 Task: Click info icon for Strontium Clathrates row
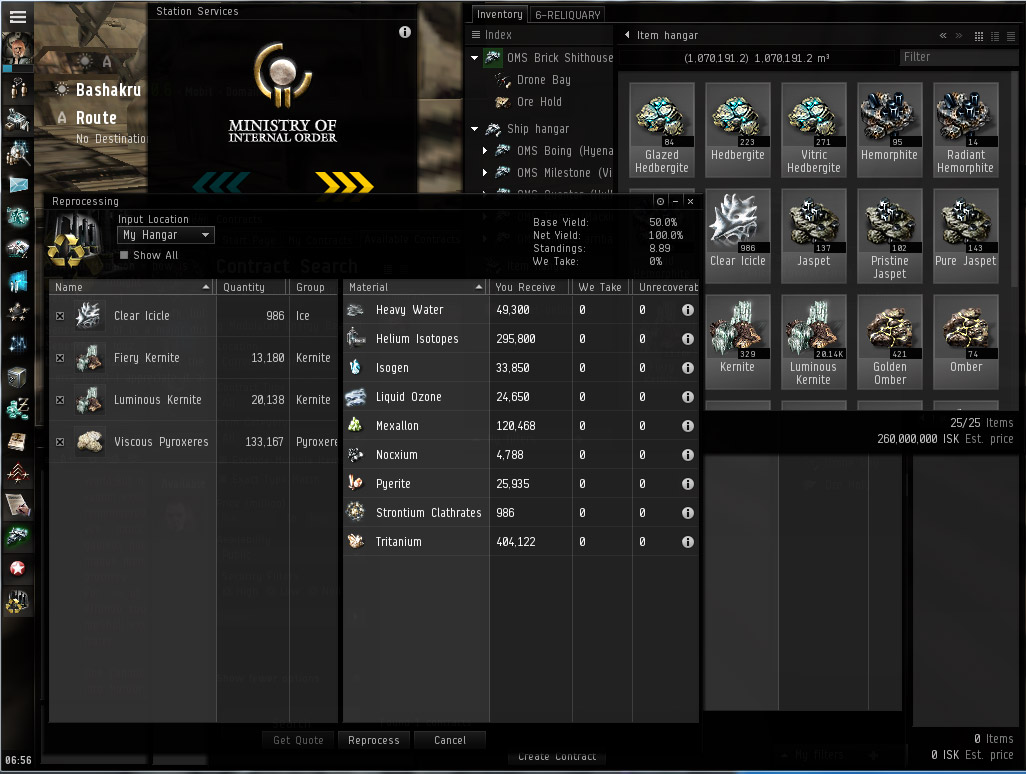[x=688, y=513]
